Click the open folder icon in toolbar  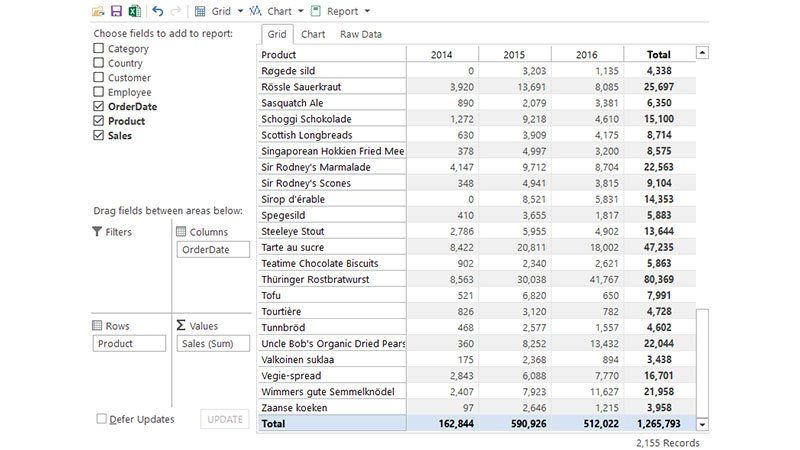pyautogui.click(x=98, y=11)
